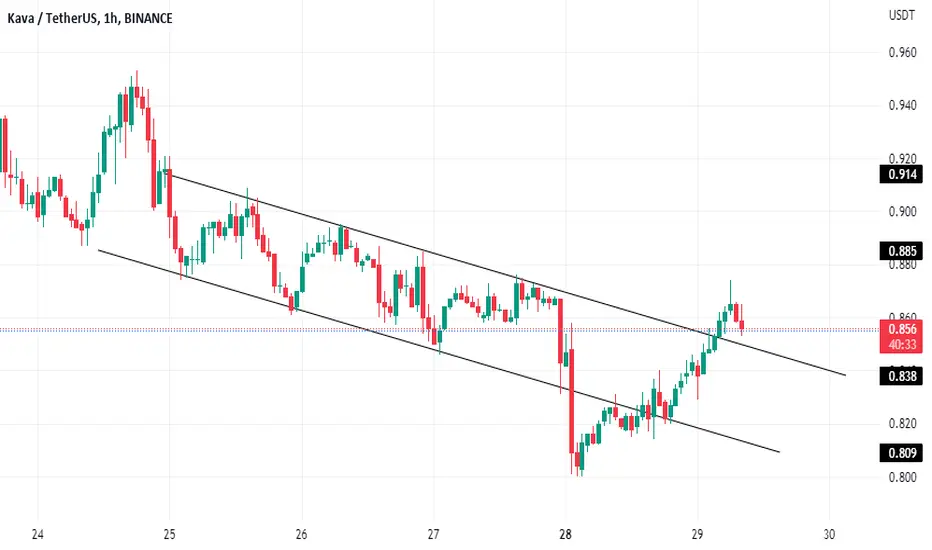The image size is (932, 550).
Task: Click the red 0.856 current price tag
Action: pyautogui.click(x=901, y=329)
